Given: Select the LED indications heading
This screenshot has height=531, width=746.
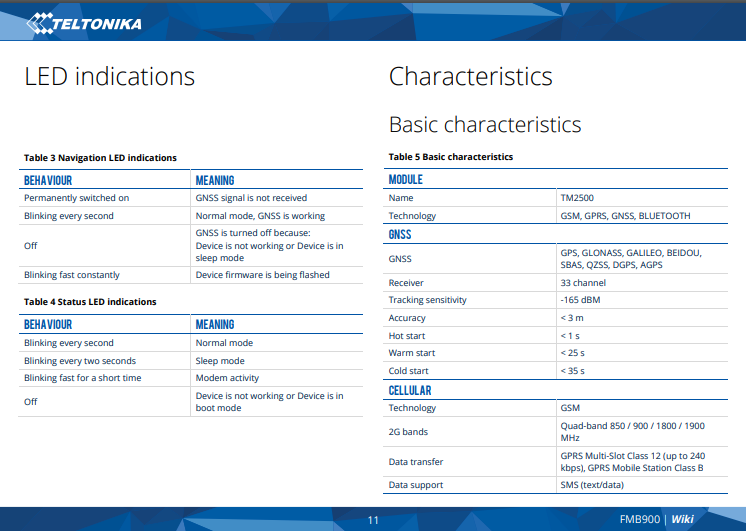Looking at the screenshot, I should pos(109,77).
